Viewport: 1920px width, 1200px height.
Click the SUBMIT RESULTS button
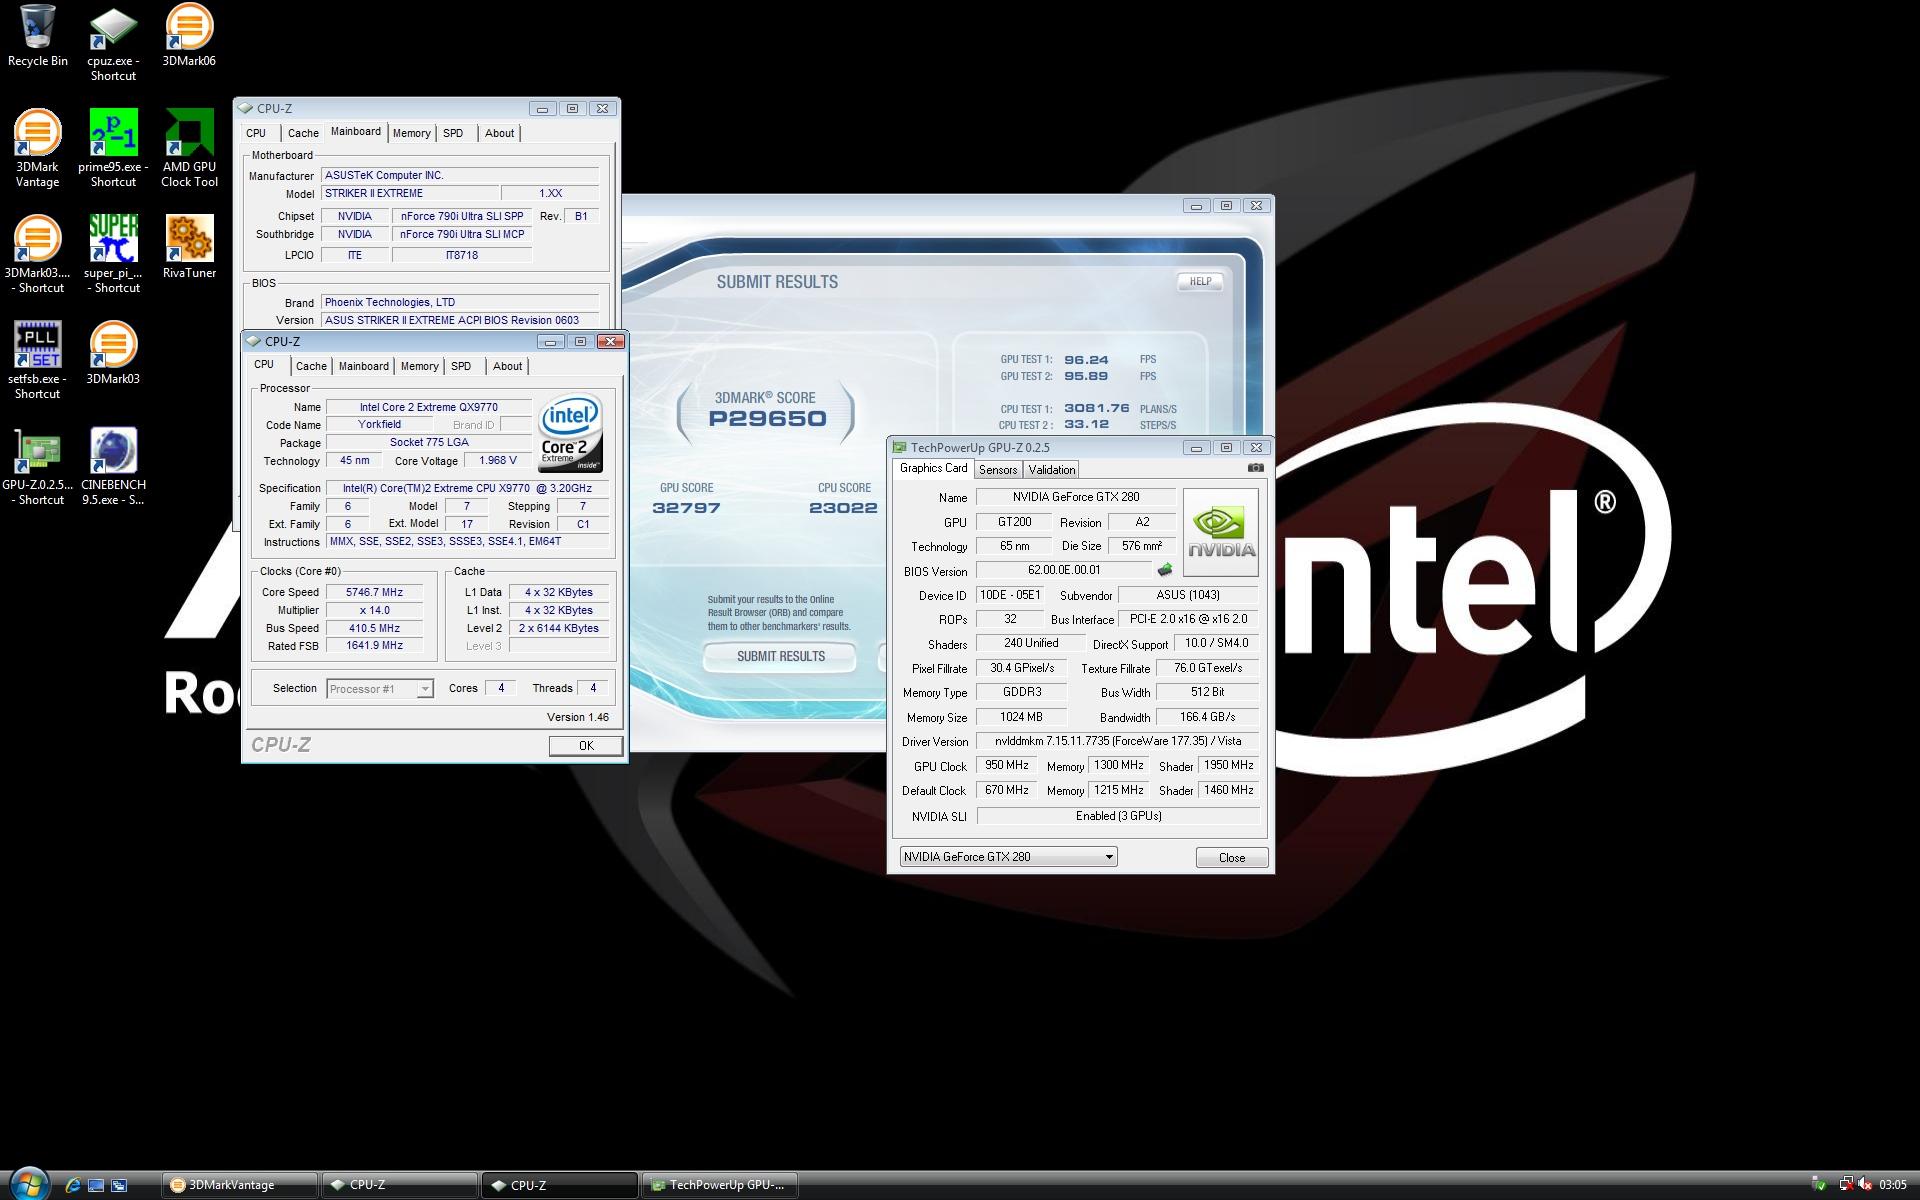780,656
